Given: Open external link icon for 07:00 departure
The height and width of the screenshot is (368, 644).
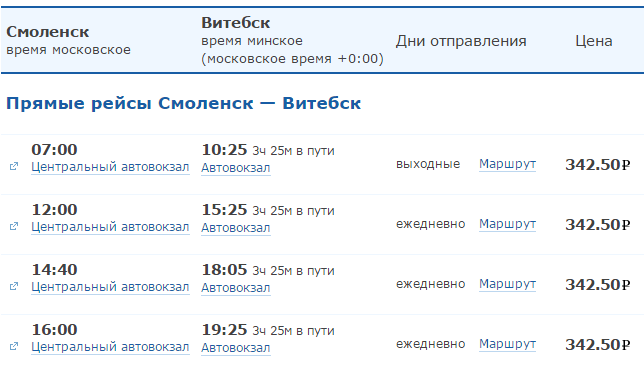Looking at the screenshot, I should tap(14, 166).
